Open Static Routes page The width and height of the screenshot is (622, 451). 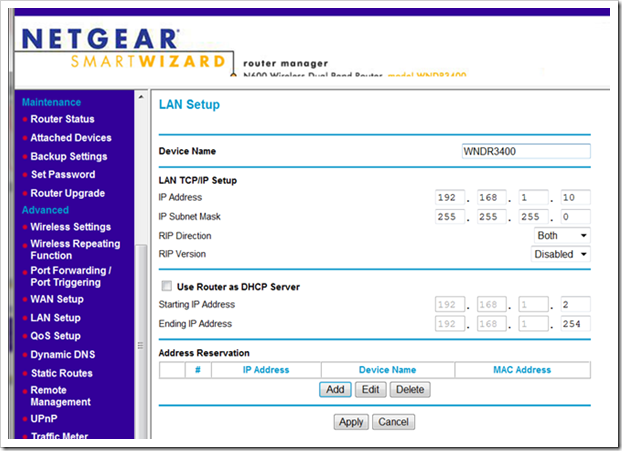click(x=62, y=373)
